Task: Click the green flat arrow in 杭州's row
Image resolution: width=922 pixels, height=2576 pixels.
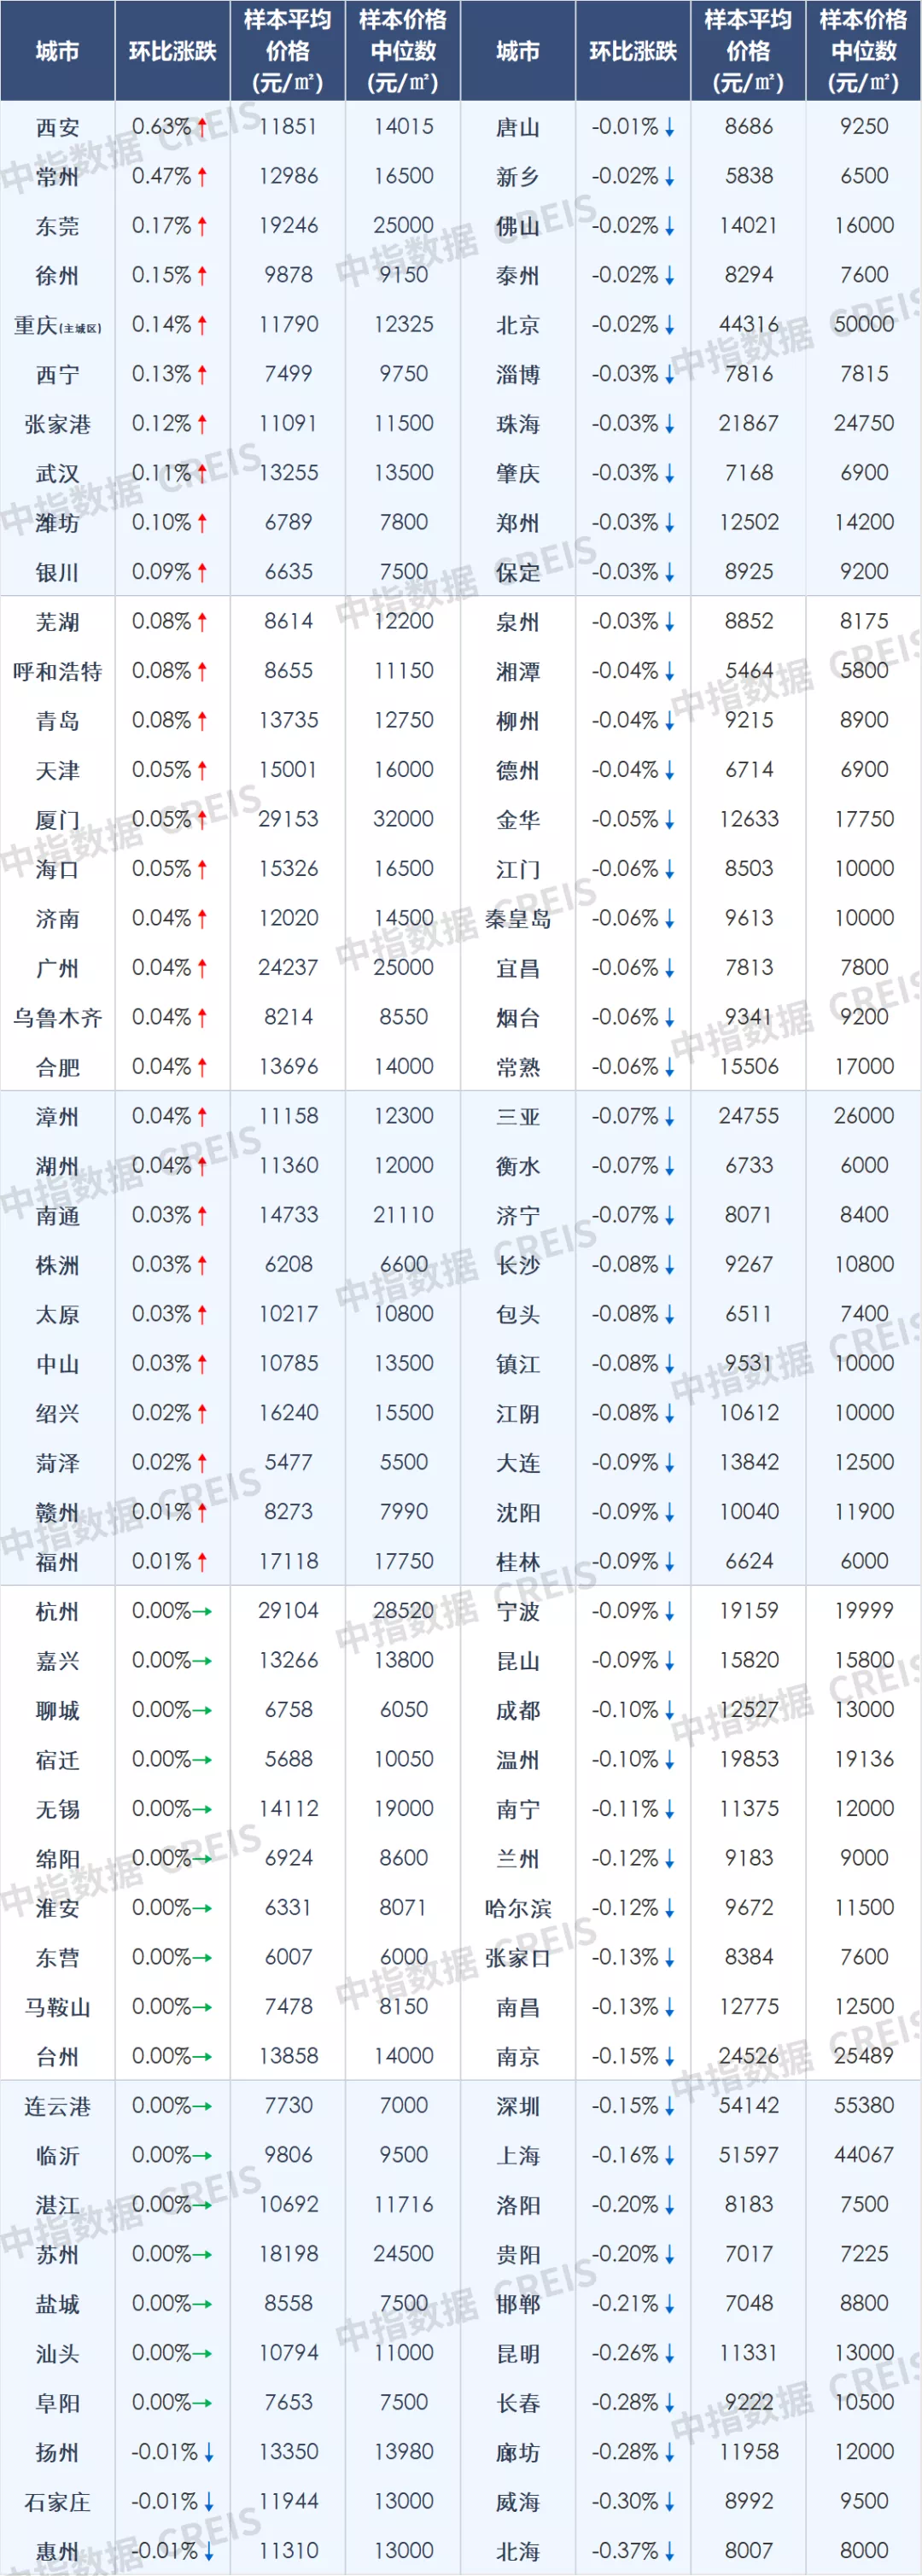Action: (x=202, y=1611)
